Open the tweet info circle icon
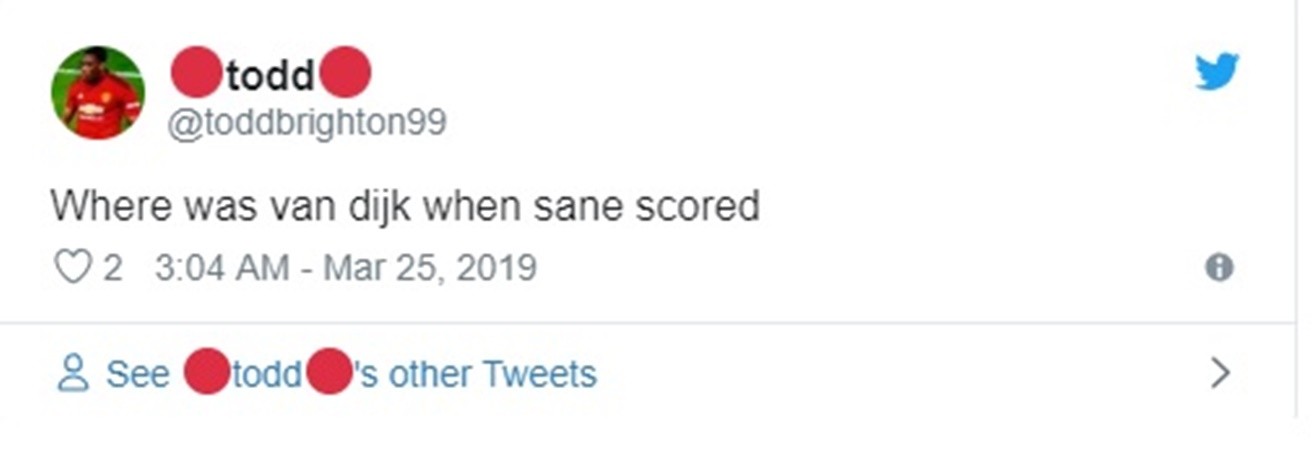1314x450 pixels. [1218, 268]
